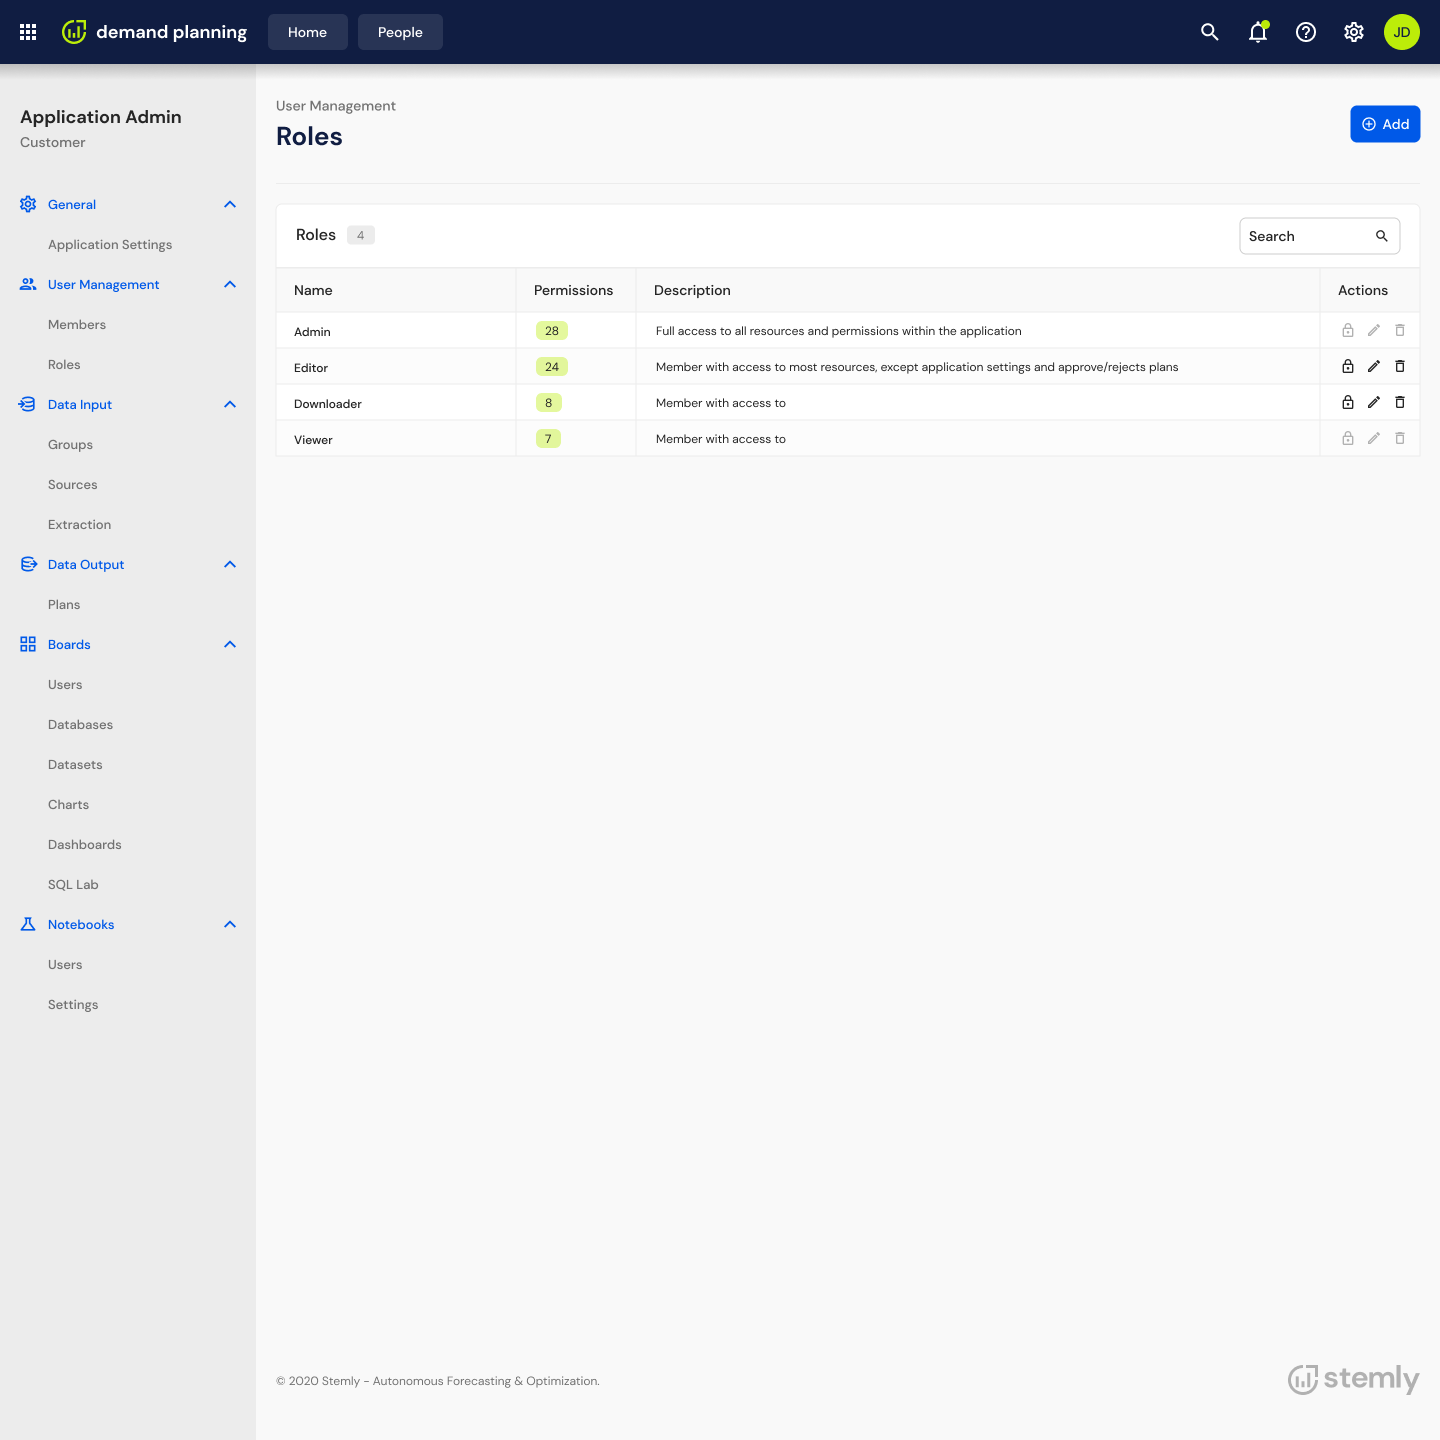Delete the Editor role
The image size is (1440, 1440).
click(1400, 366)
